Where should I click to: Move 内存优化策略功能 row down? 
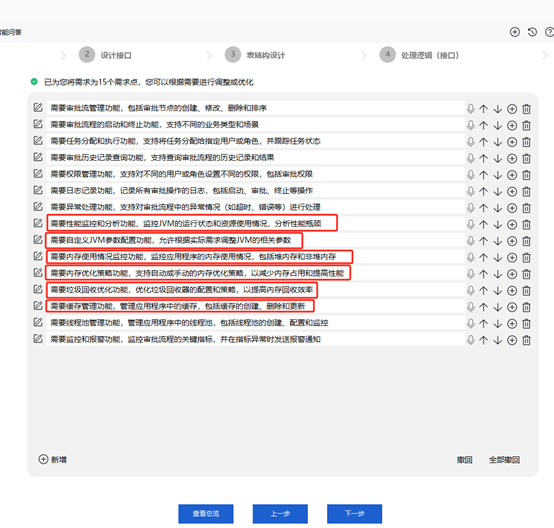click(497, 274)
